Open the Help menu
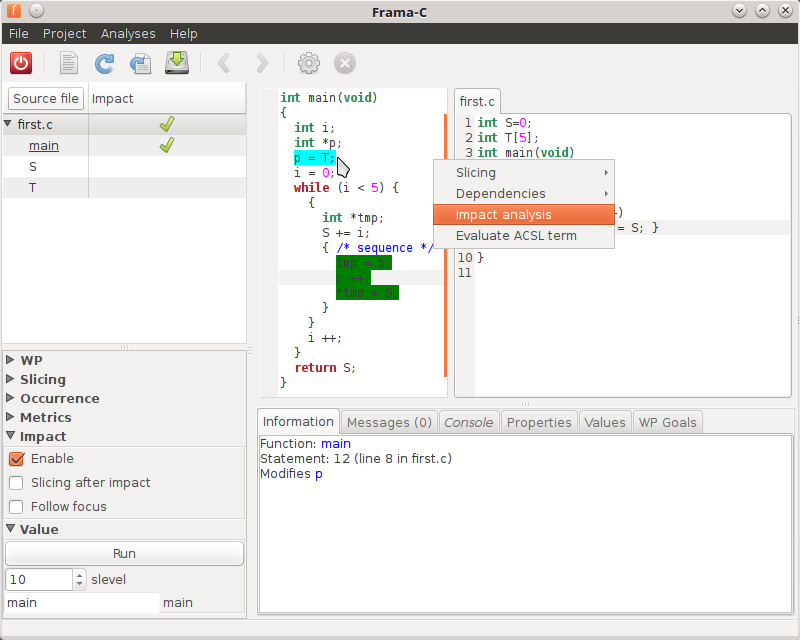800x640 pixels. click(184, 34)
